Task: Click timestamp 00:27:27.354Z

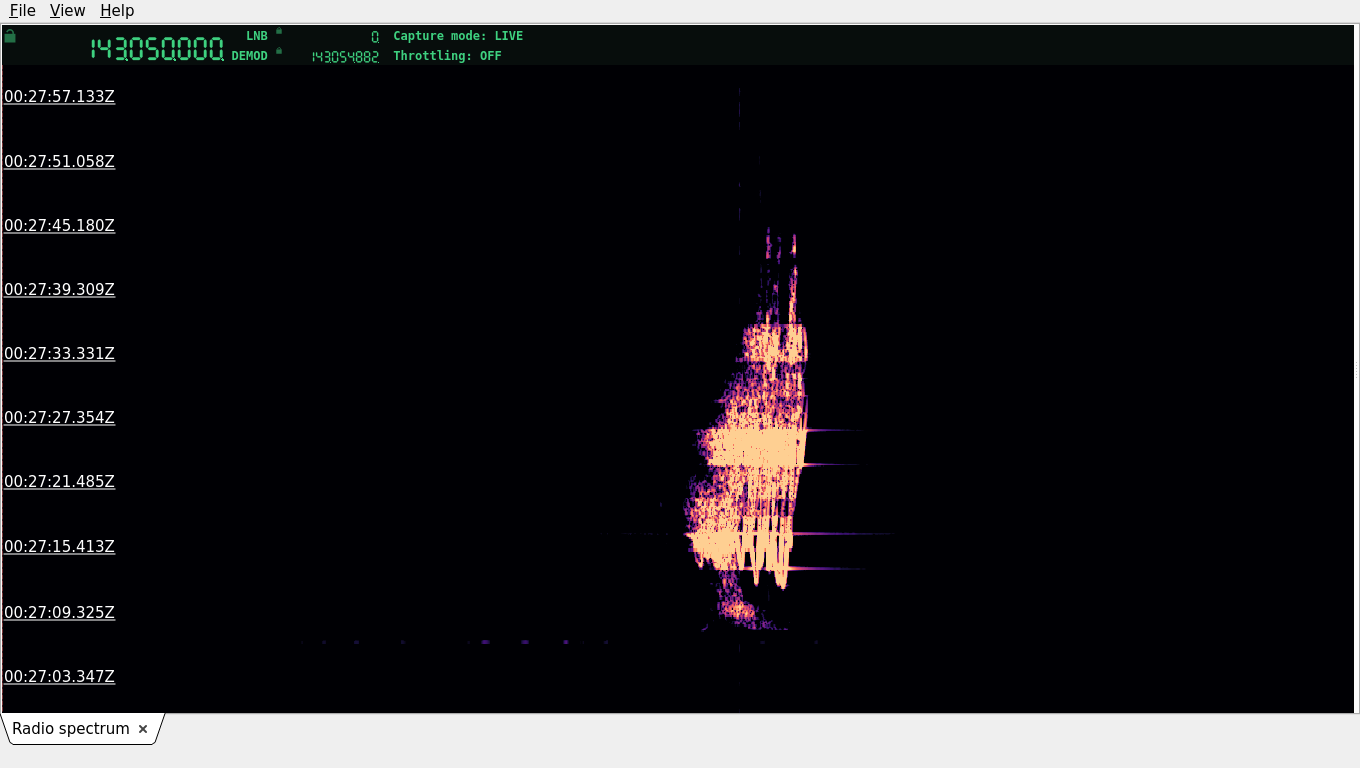Action: pos(60,418)
